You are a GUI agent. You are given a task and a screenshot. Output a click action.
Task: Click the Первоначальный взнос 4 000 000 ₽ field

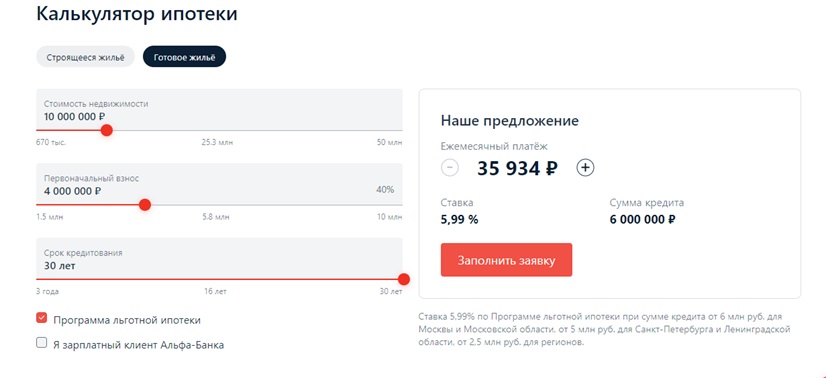[x=219, y=184]
